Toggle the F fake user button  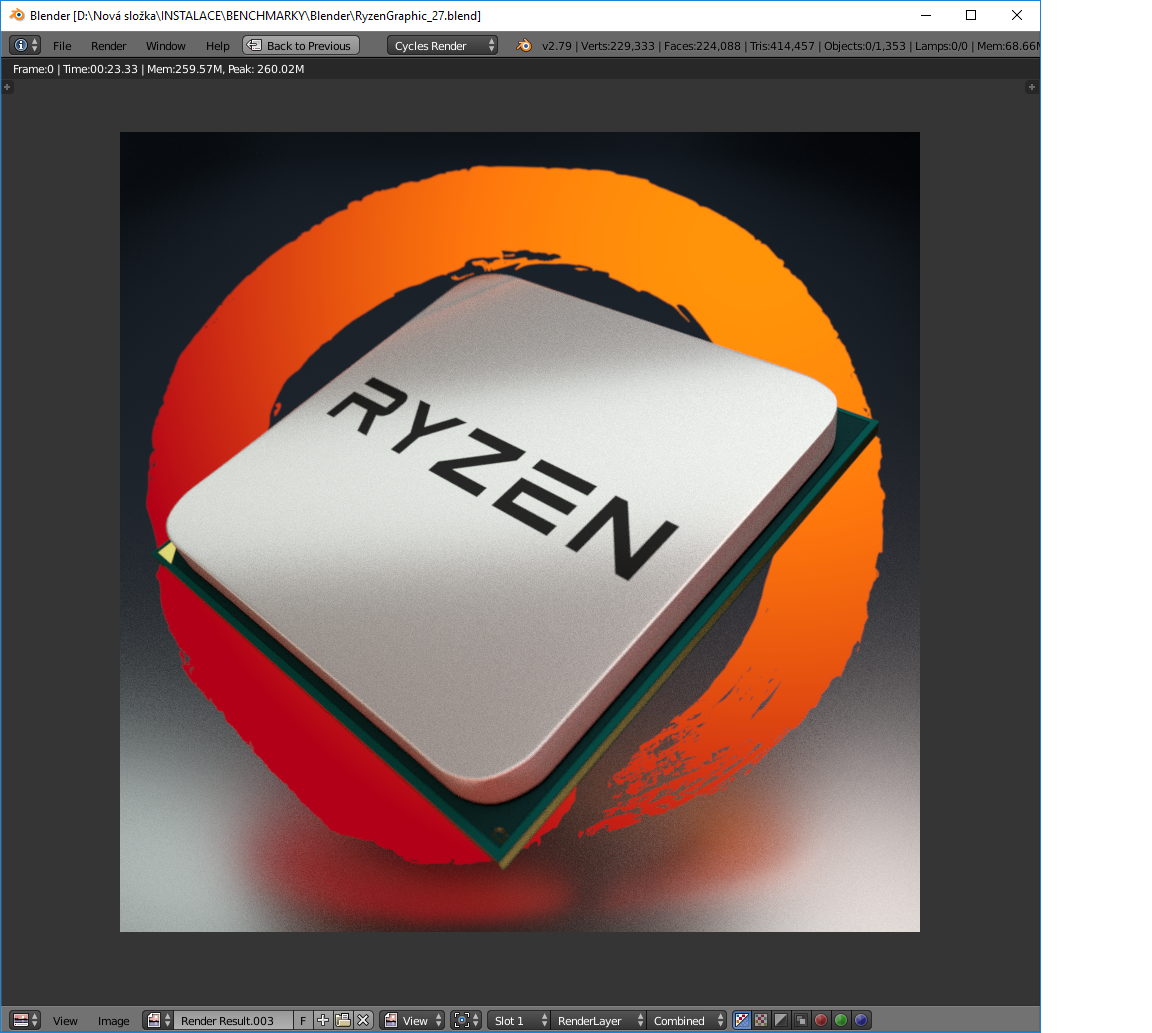pos(303,1020)
